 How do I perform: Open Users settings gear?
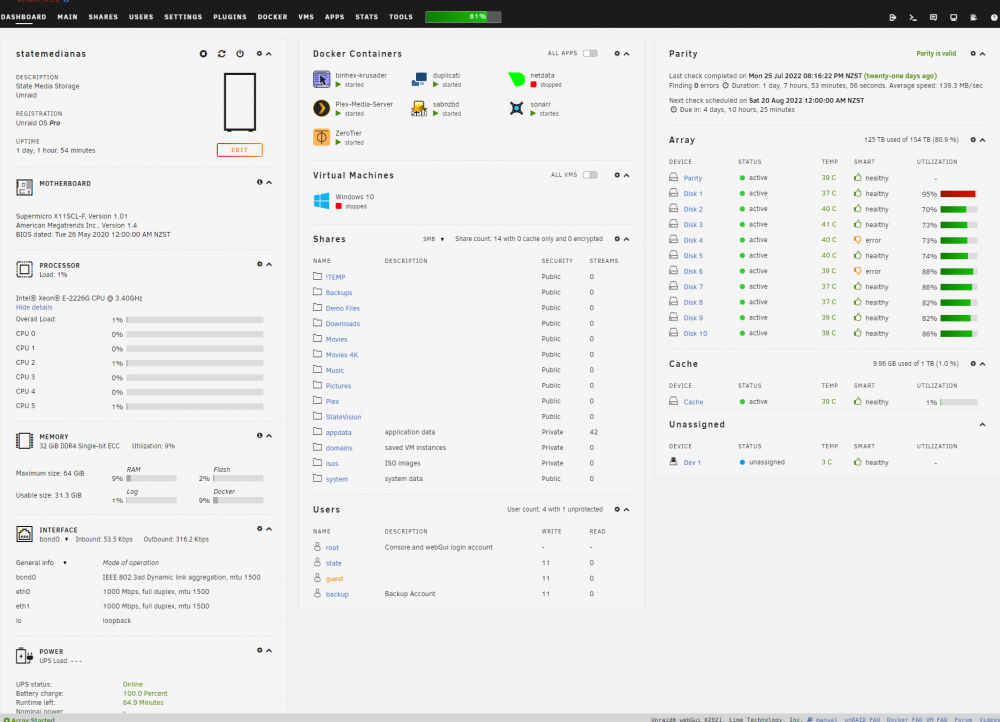coord(617,509)
